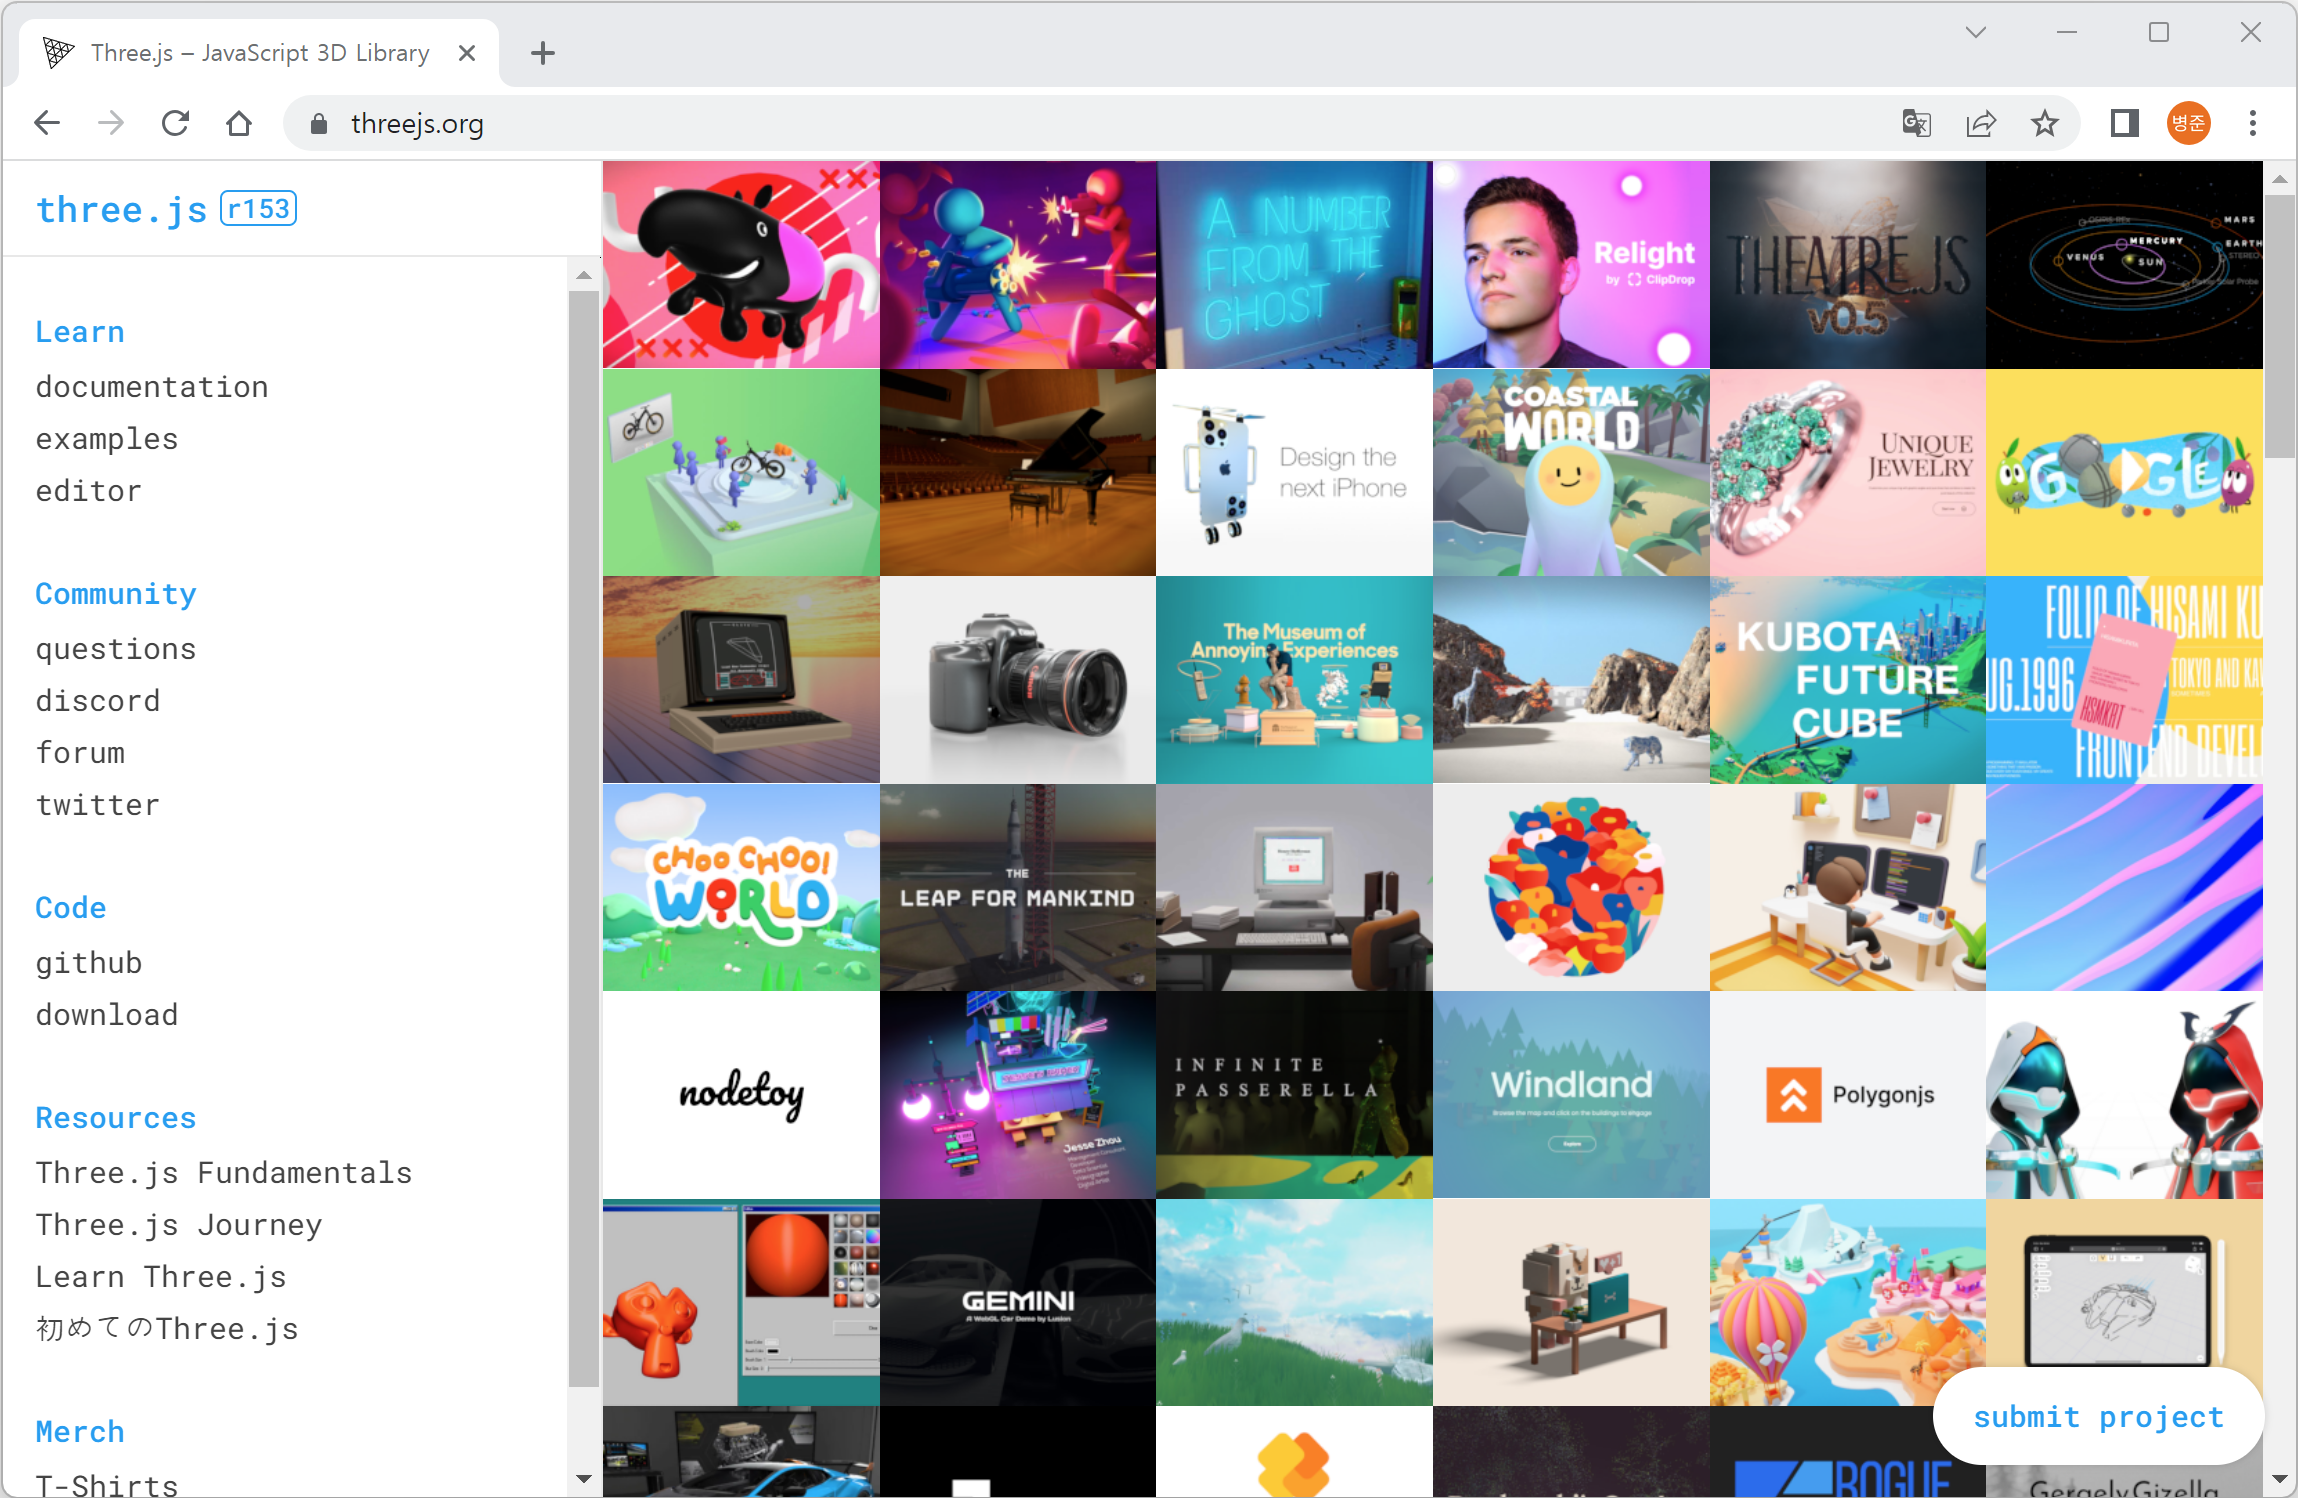Click the browser reload icon
Screen dimensions: 2298x1498
(176, 123)
